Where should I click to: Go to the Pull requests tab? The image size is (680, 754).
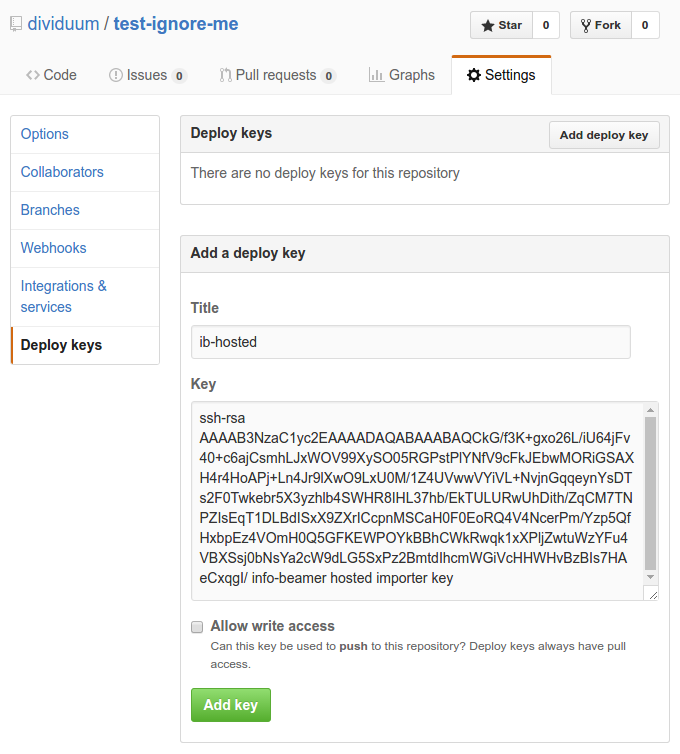coord(277,75)
